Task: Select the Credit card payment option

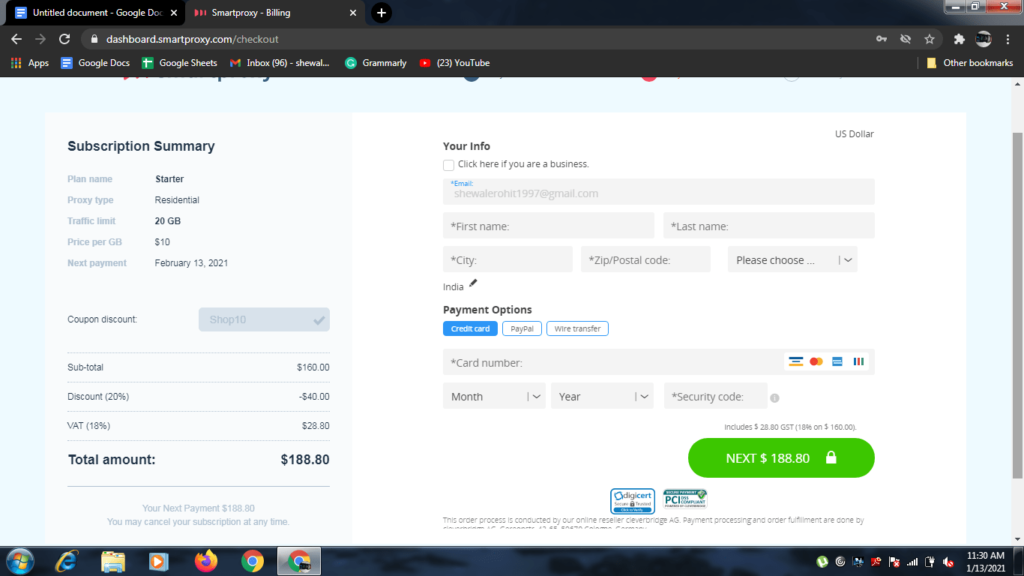Action: 470,328
